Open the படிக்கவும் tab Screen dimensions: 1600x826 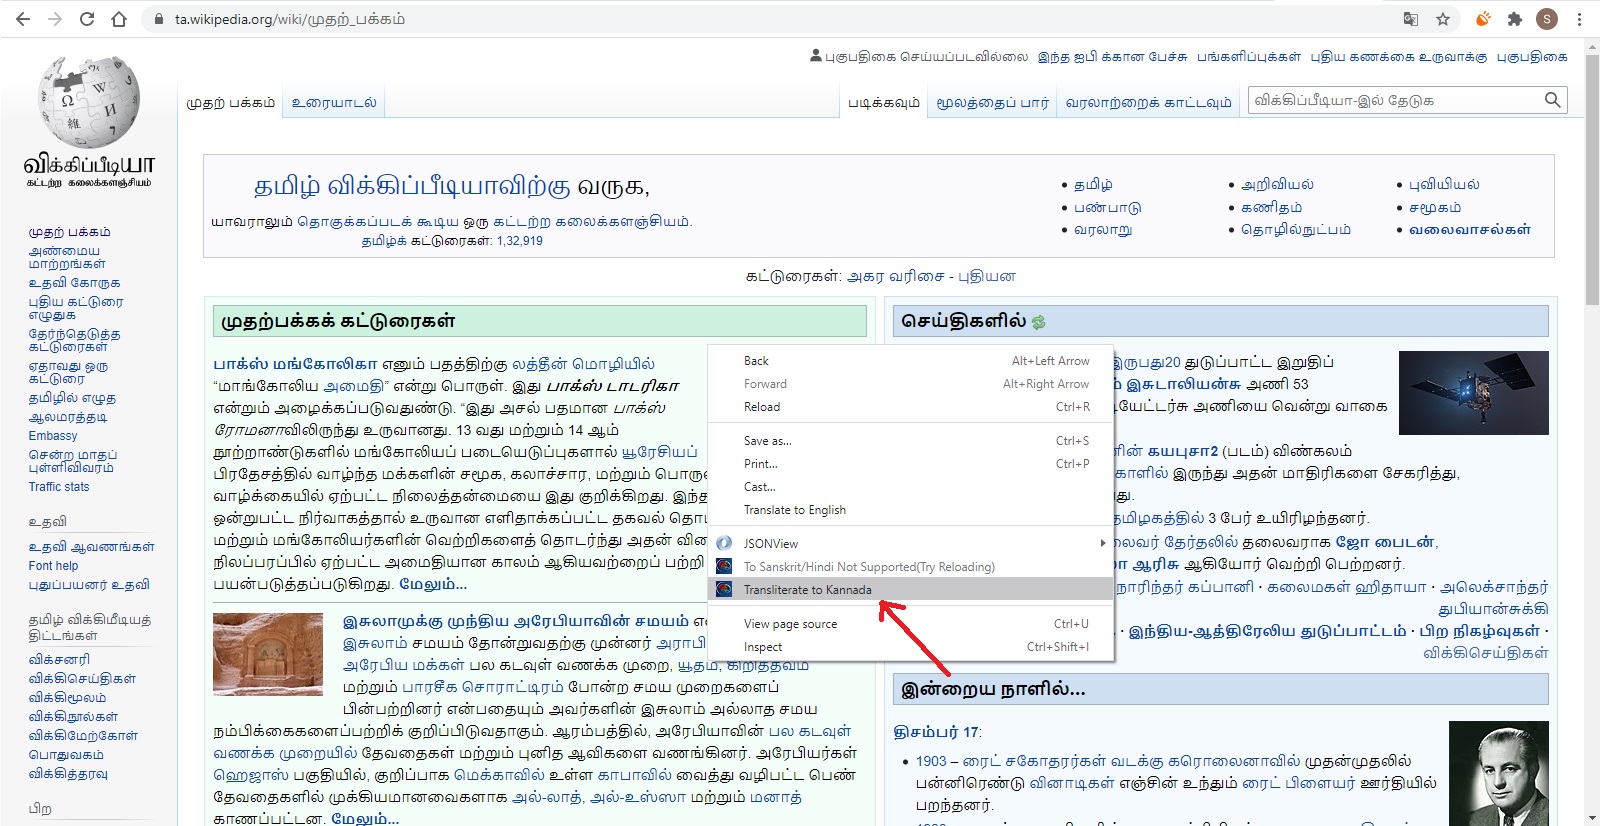click(884, 102)
